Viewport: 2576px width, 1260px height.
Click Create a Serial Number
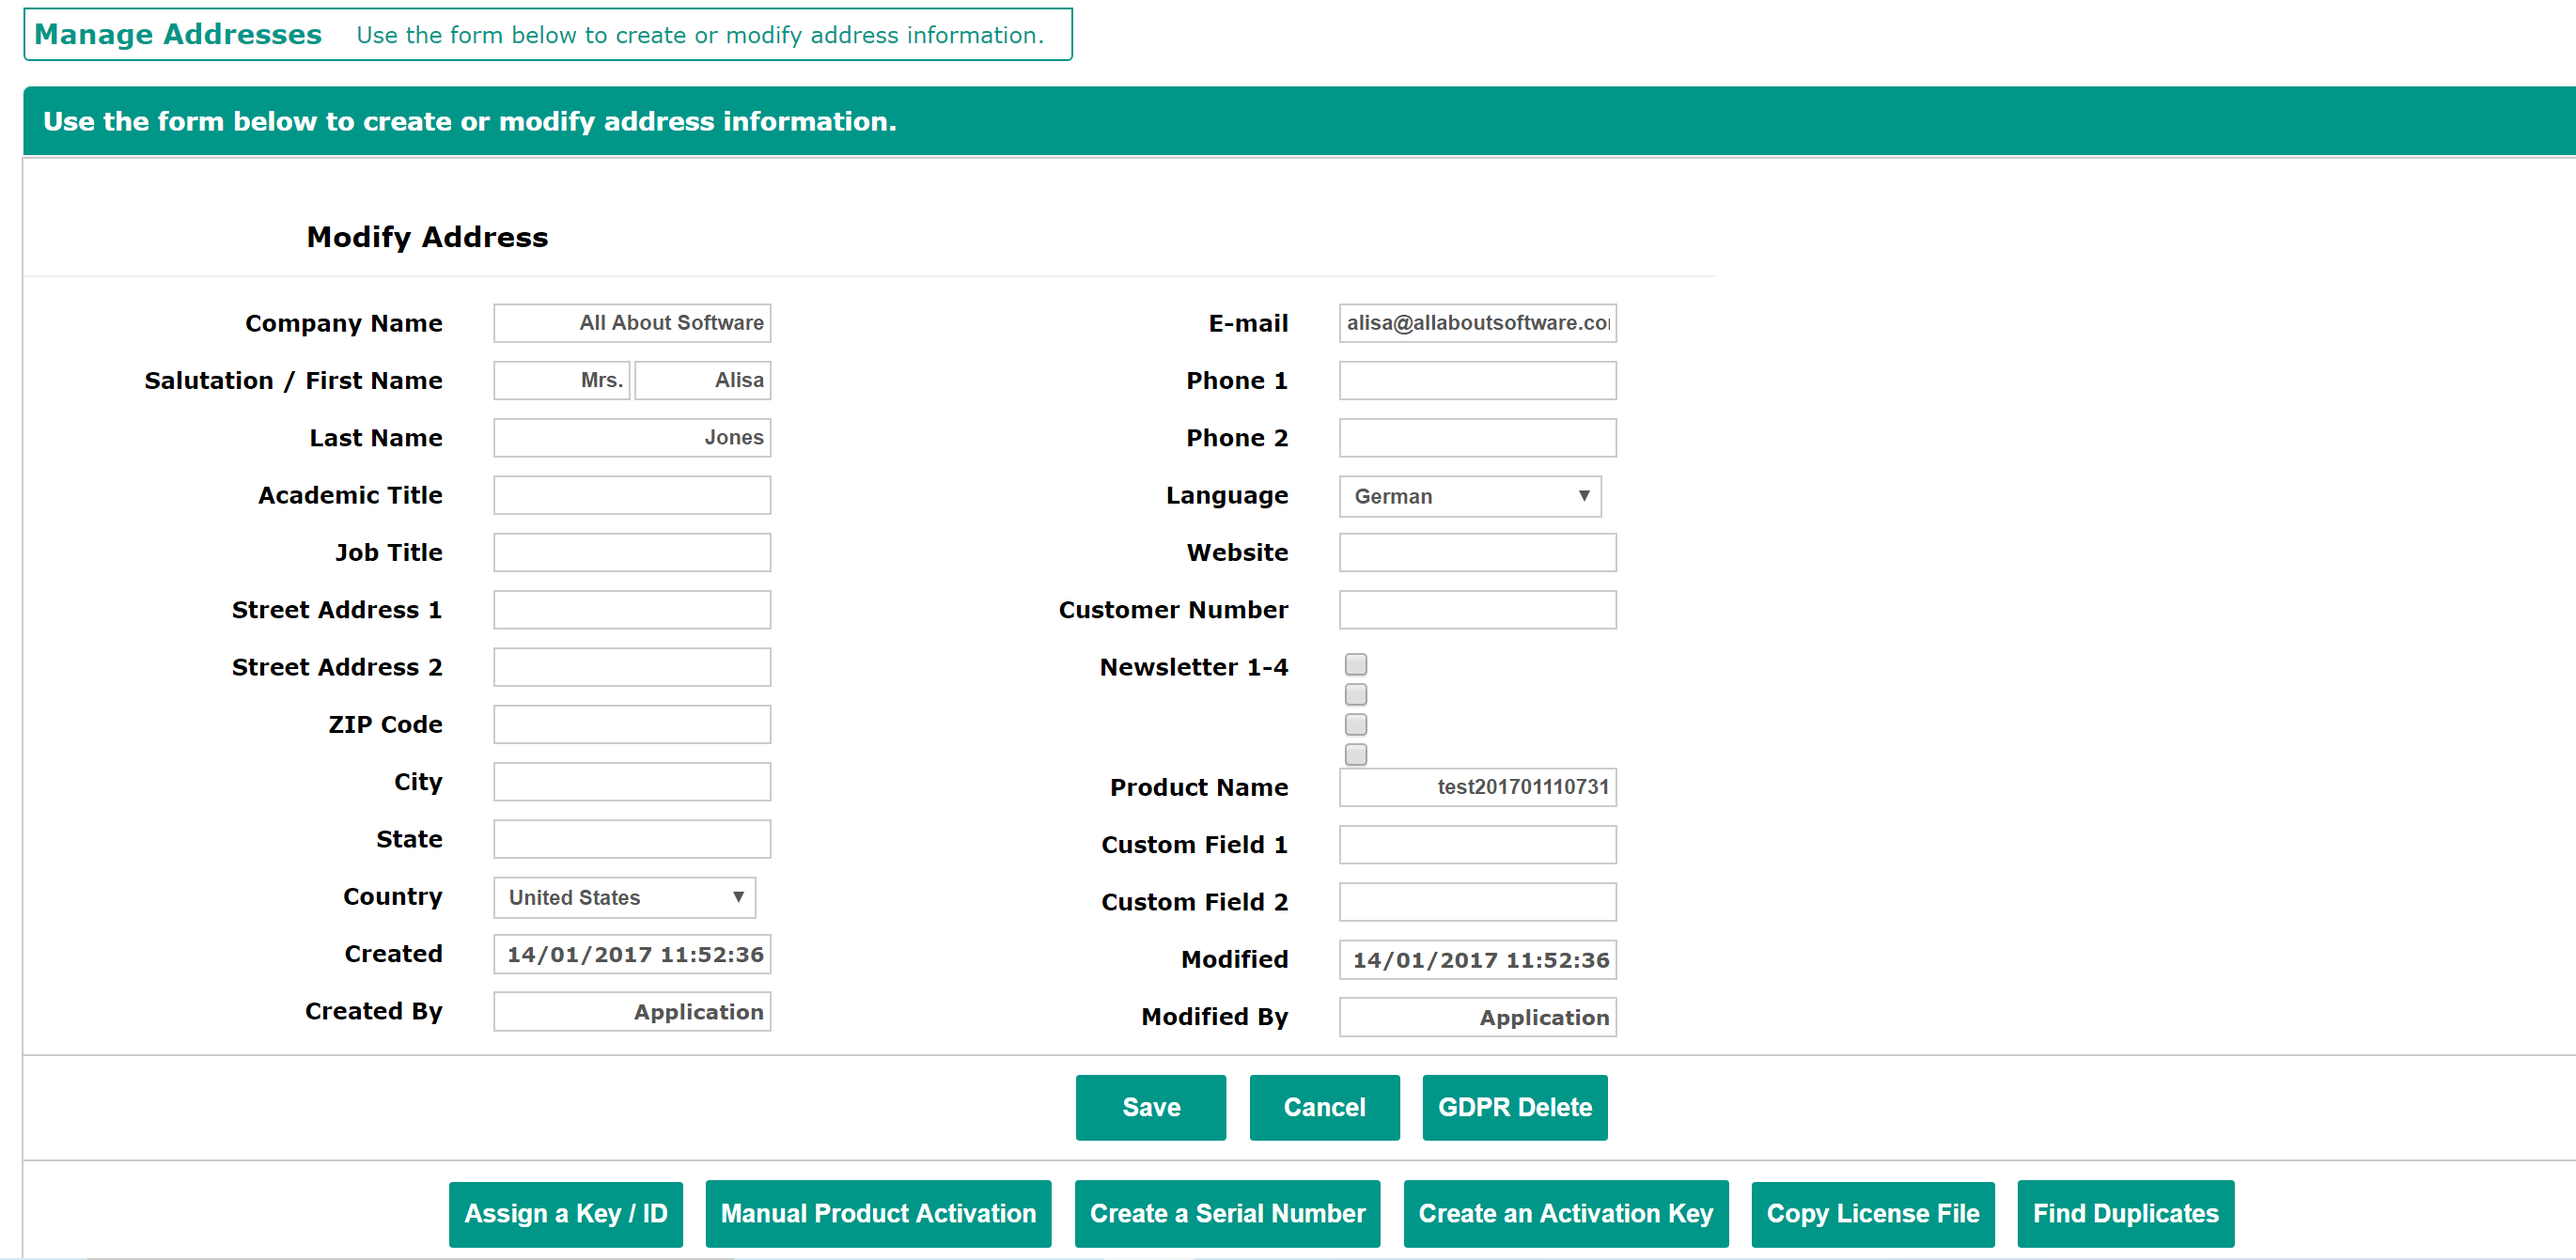(1226, 1214)
